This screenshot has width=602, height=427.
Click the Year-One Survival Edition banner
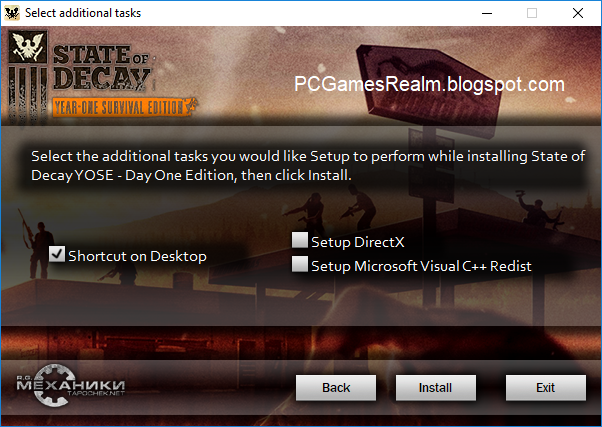(124, 107)
